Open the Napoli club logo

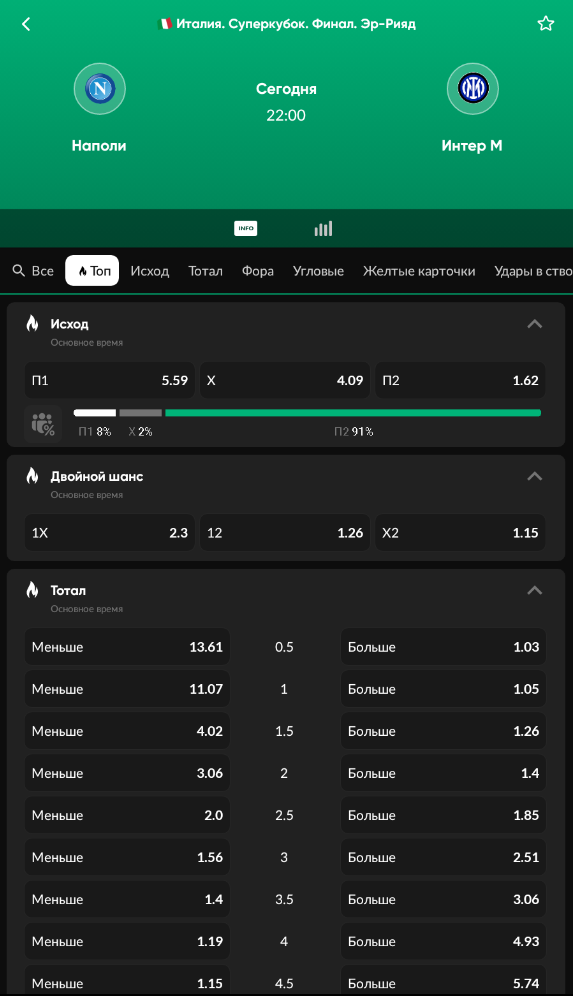pyautogui.click(x=100, y=88)
